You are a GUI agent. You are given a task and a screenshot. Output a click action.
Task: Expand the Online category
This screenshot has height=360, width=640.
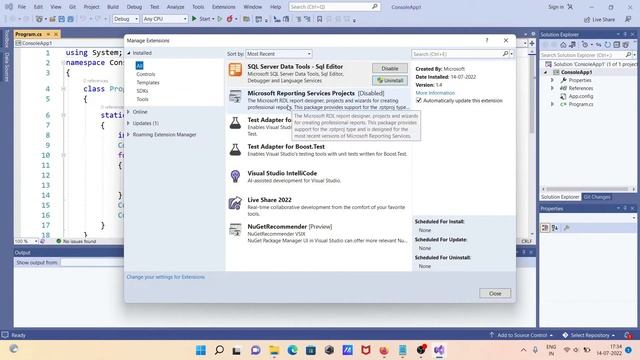click(x=129, y=112)
